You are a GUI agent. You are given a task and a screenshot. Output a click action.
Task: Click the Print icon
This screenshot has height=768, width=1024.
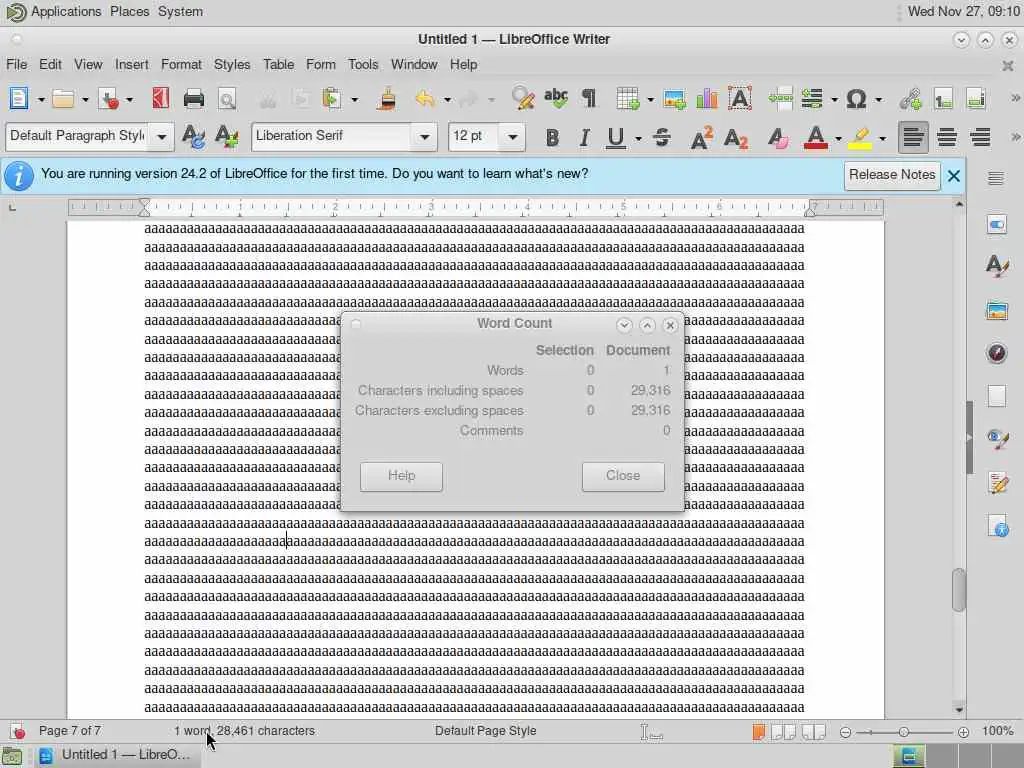click(x=193, y=99)
